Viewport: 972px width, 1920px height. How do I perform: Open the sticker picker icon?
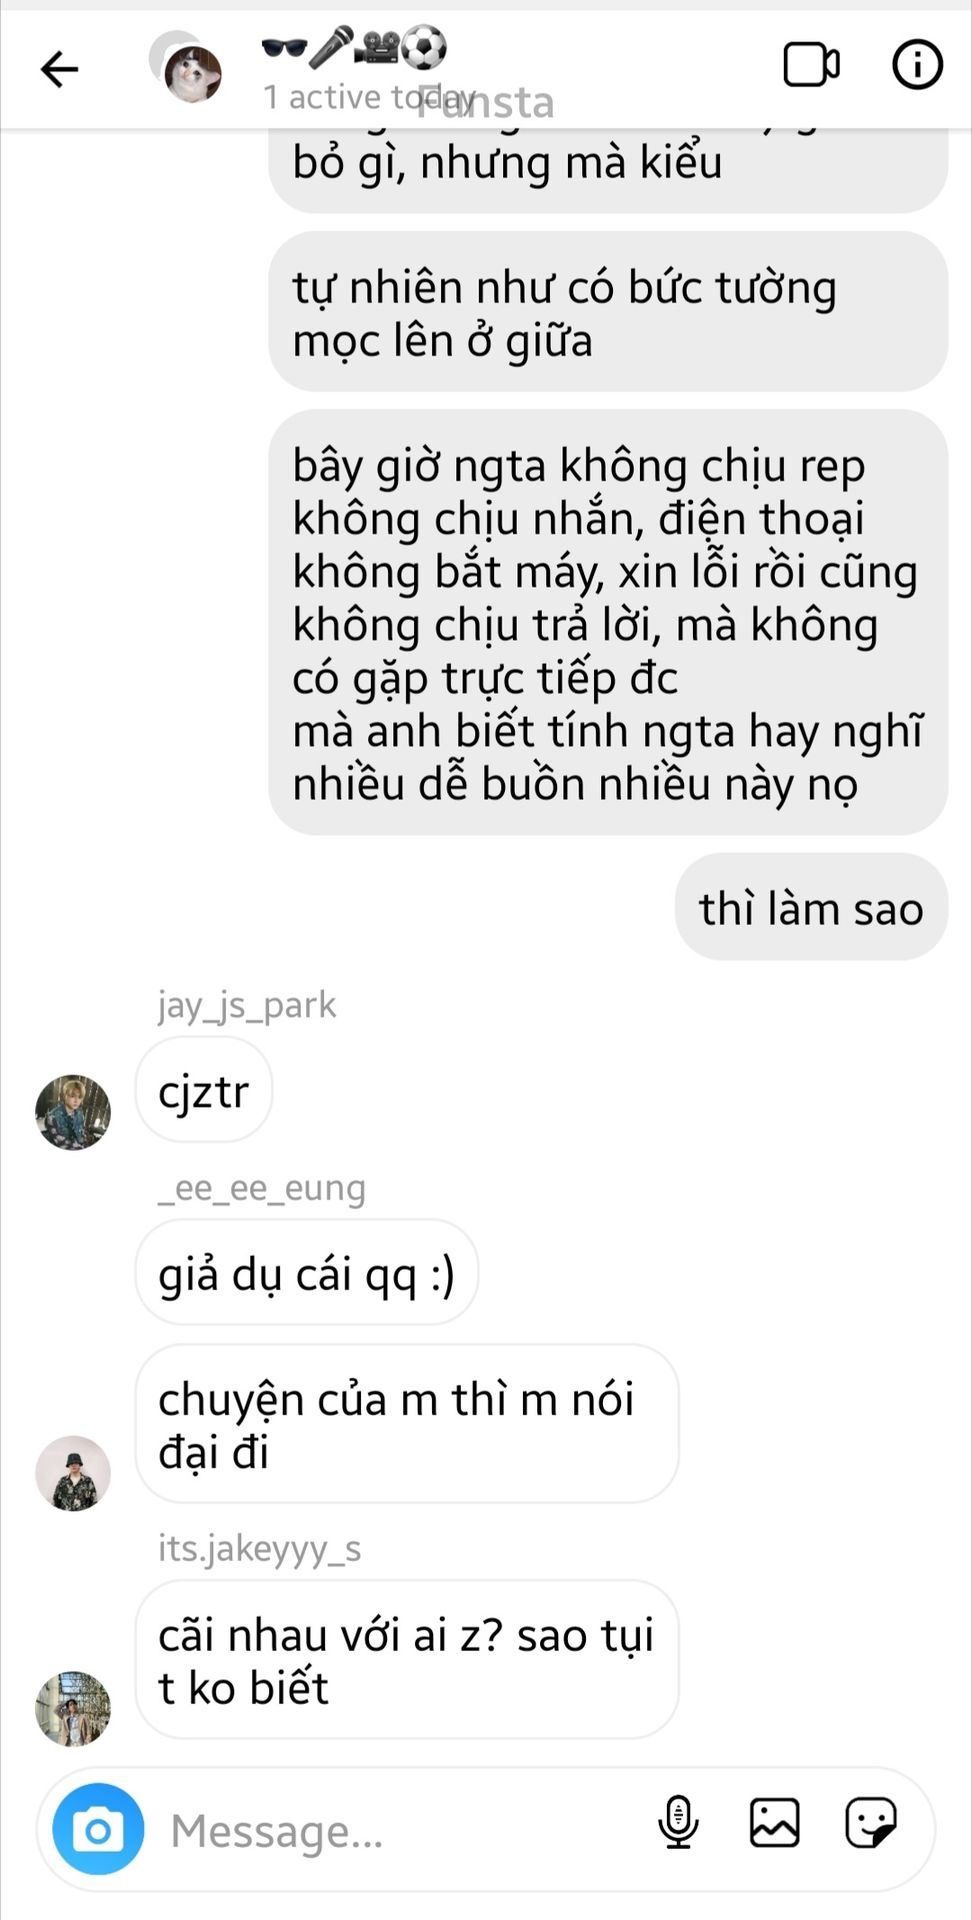(871, 1822)
